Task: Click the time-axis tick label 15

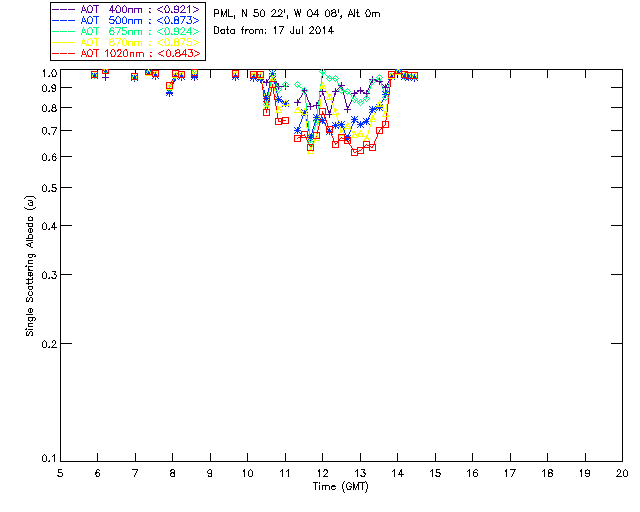Action: [x=435, y=473]
